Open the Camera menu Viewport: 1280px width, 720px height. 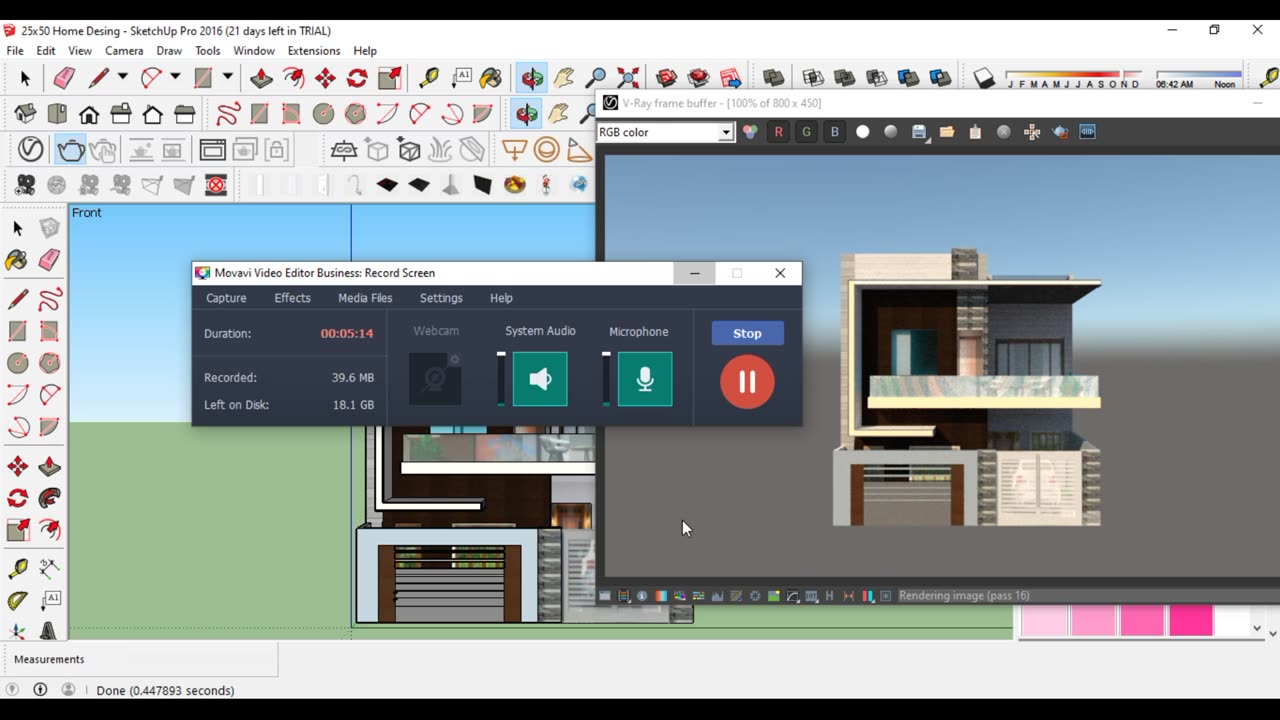tap(124, 51)
